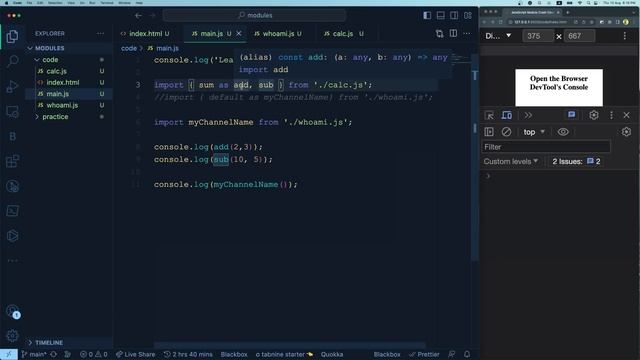
Task: Open the Search view in activity bar
Action: [x=12, y=62]
